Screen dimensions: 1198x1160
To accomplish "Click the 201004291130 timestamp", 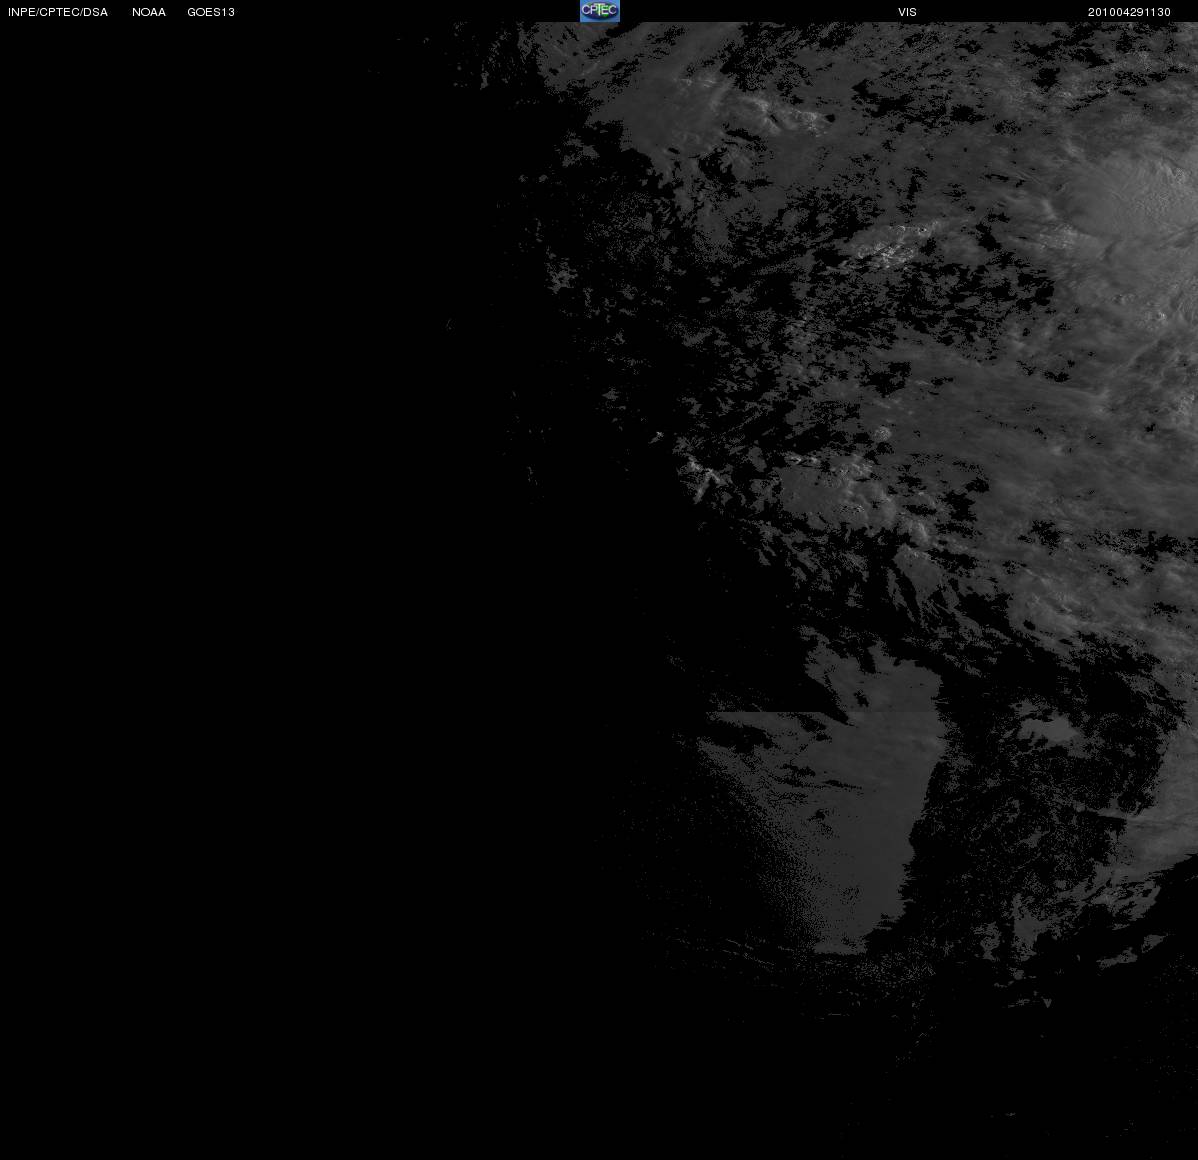I will (1129, 12).
